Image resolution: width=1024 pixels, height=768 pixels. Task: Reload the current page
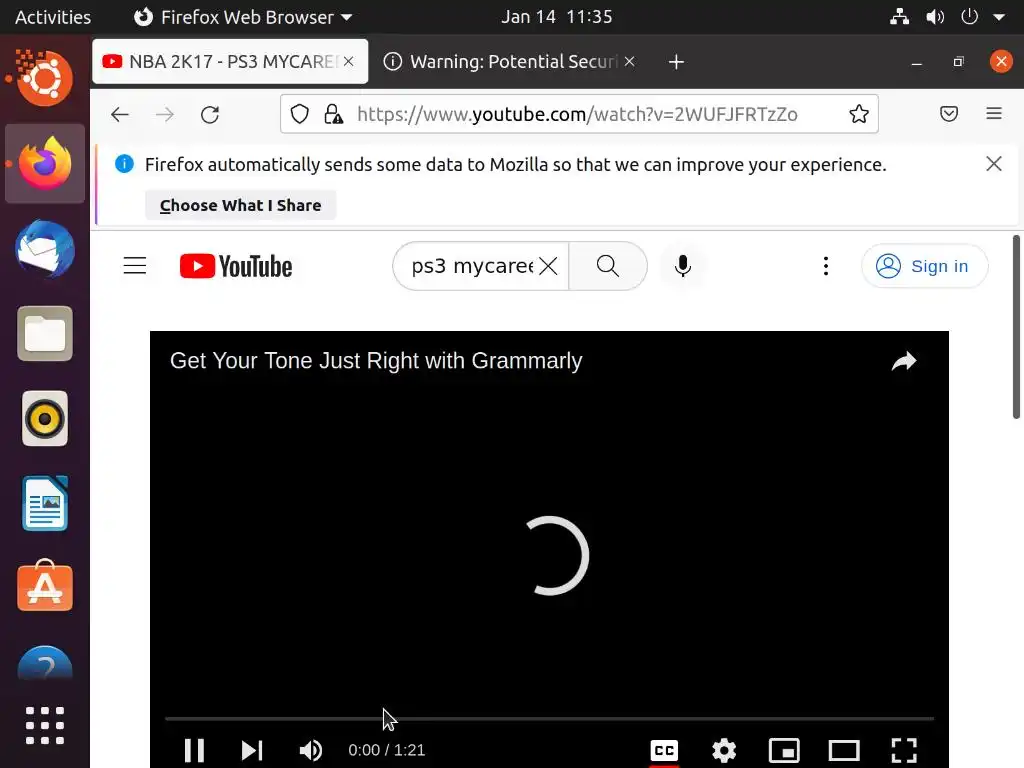click(x=210, y=115)
